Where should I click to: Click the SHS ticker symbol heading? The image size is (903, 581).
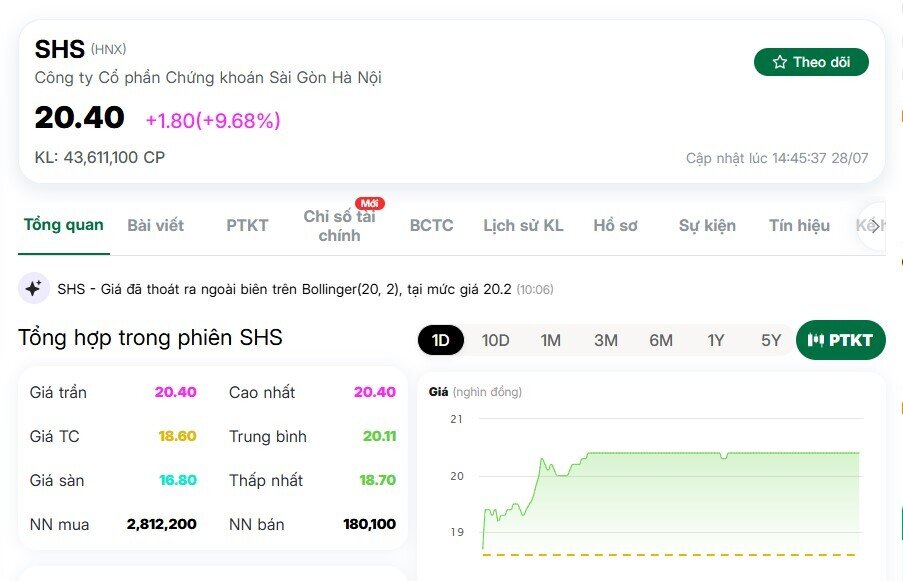(59, 49)
